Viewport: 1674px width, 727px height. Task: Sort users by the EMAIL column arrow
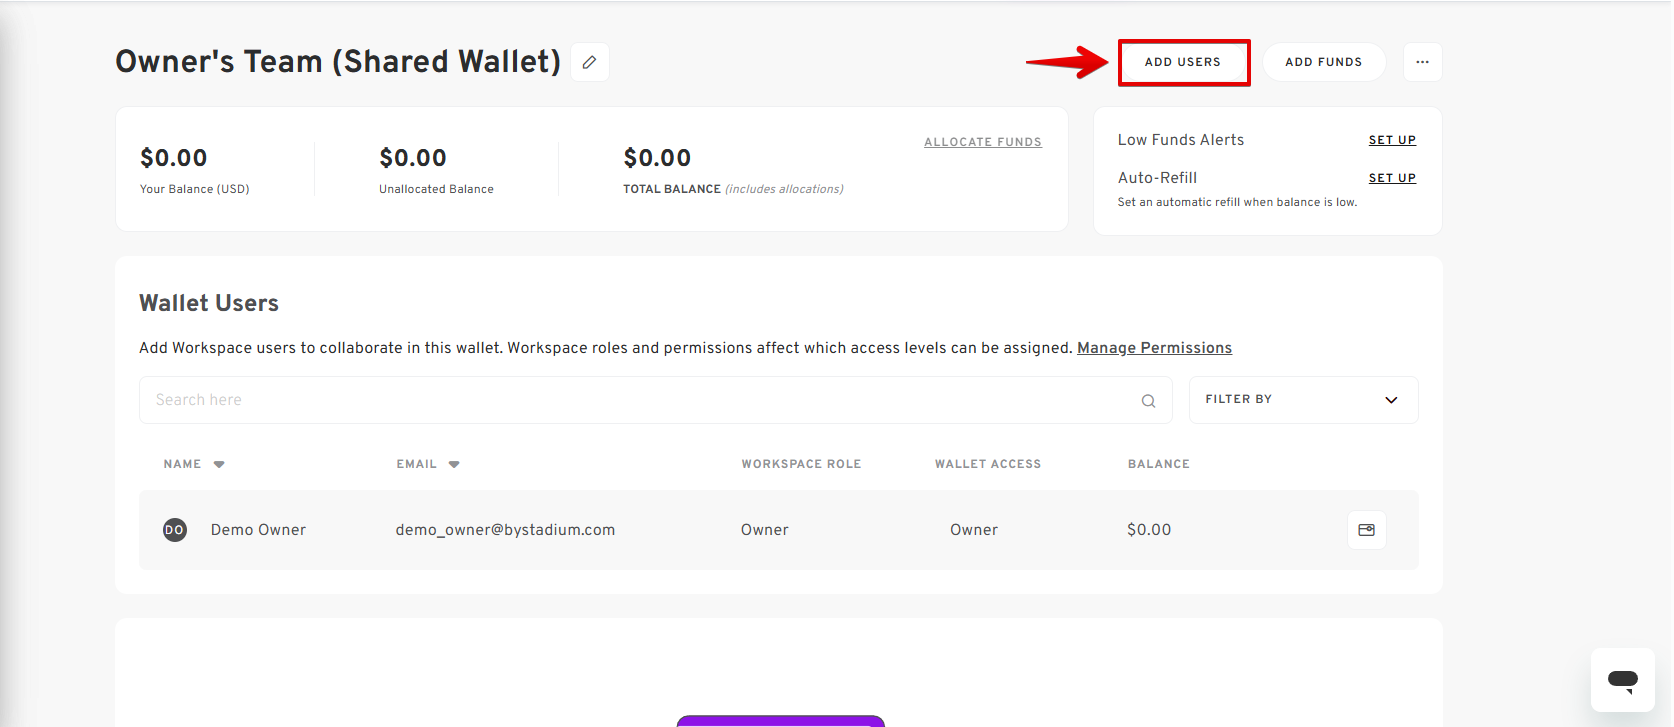point(454,464)
